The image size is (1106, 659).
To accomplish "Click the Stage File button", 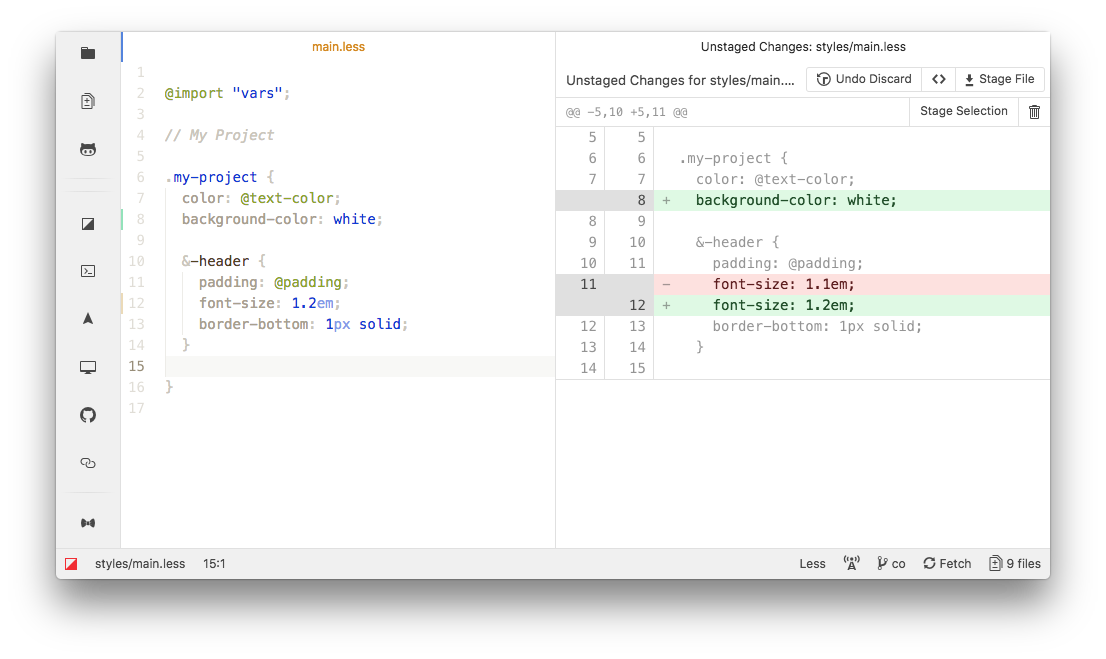I will [999, 79].
